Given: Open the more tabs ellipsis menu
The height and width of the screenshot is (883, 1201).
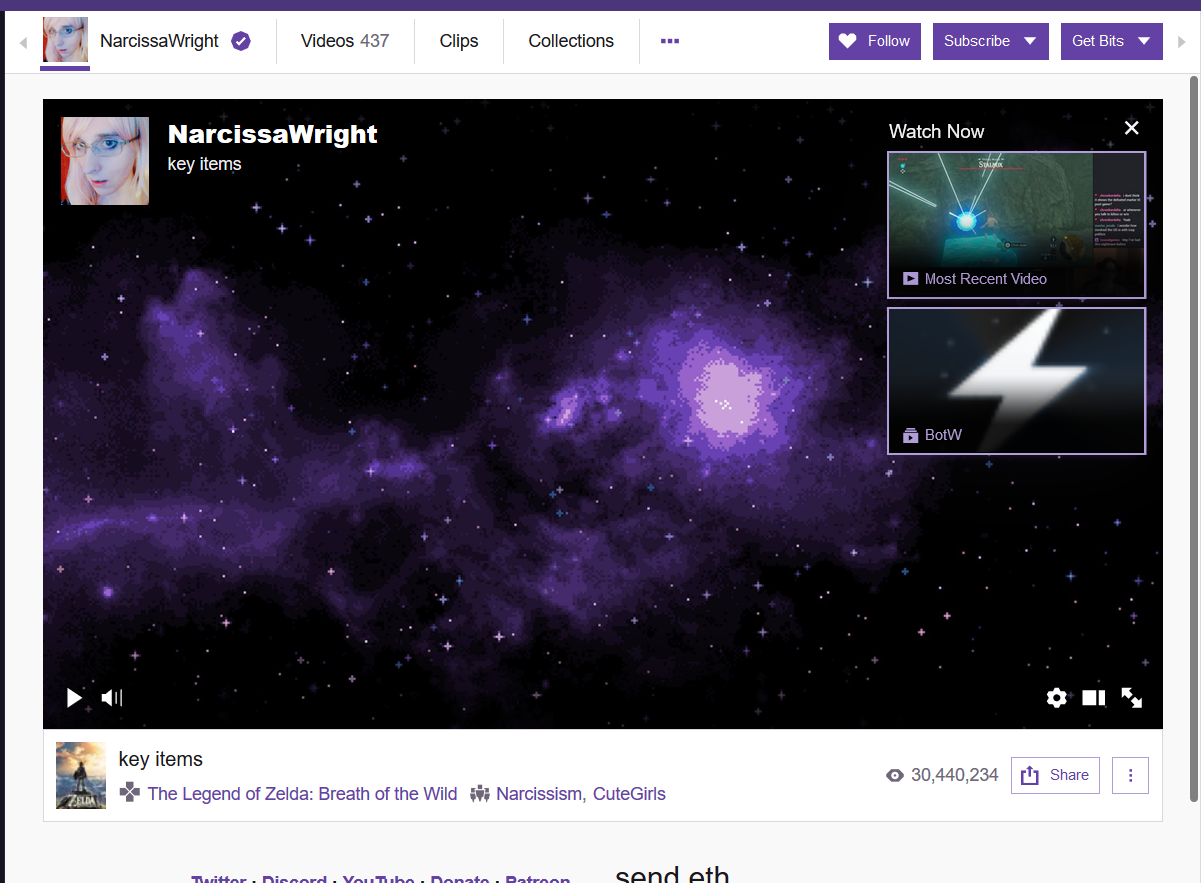Looking at the screenshot, I should tap(670, 41).
